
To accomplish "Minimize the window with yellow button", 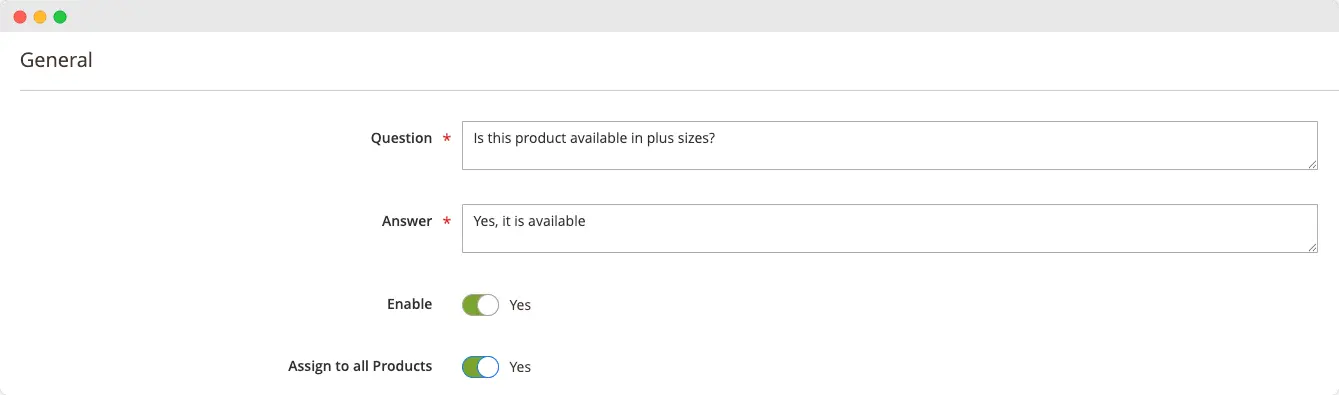I will 40,17.
